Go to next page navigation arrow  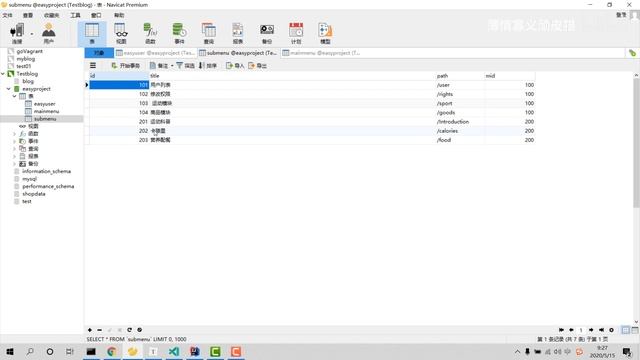coord(591,330)
